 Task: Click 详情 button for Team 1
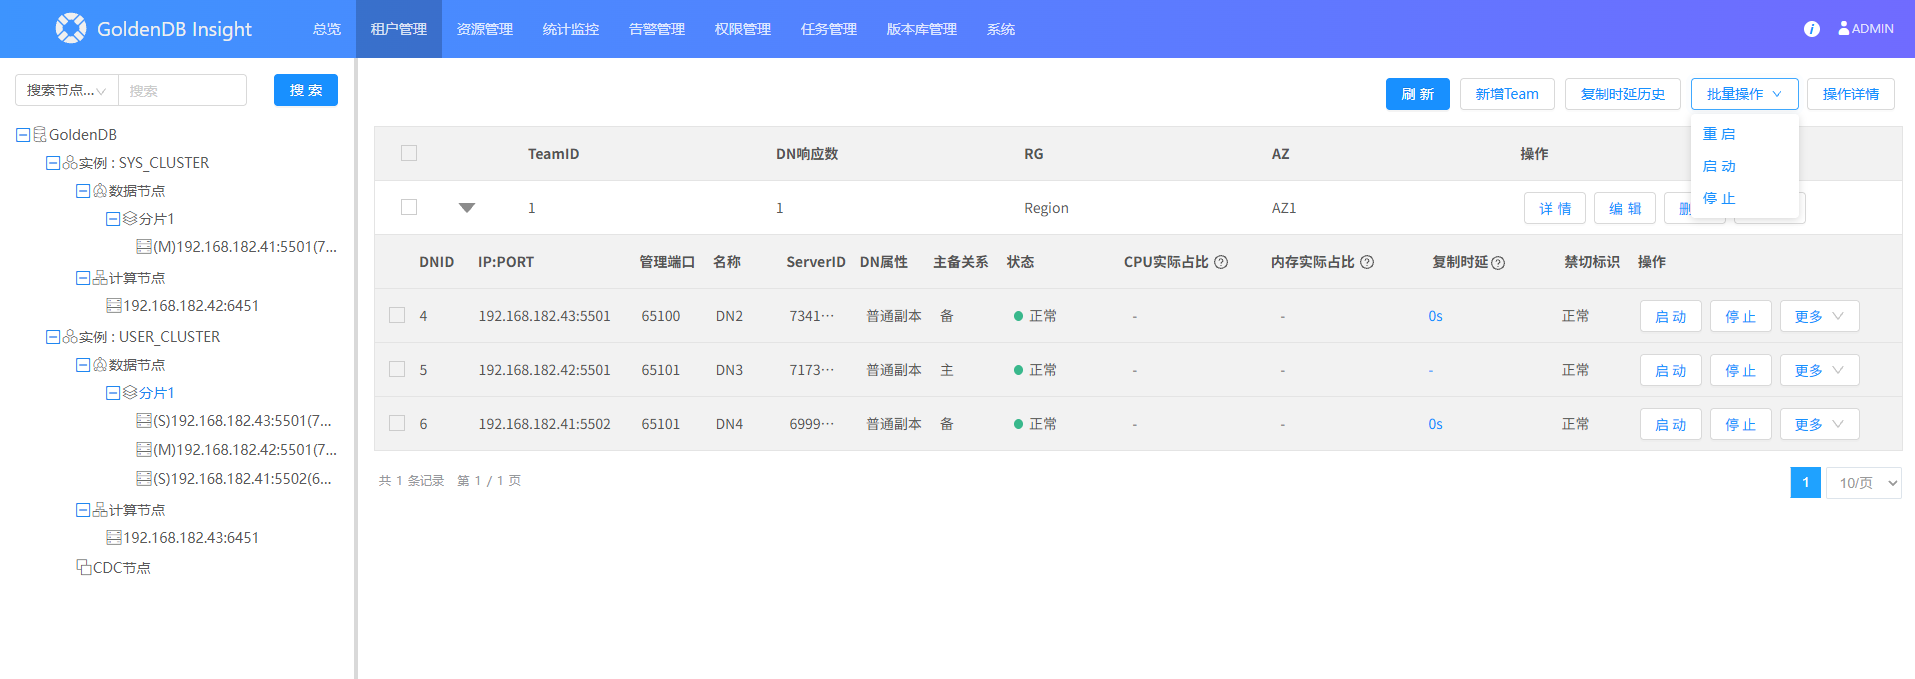tap(1555, 208)
